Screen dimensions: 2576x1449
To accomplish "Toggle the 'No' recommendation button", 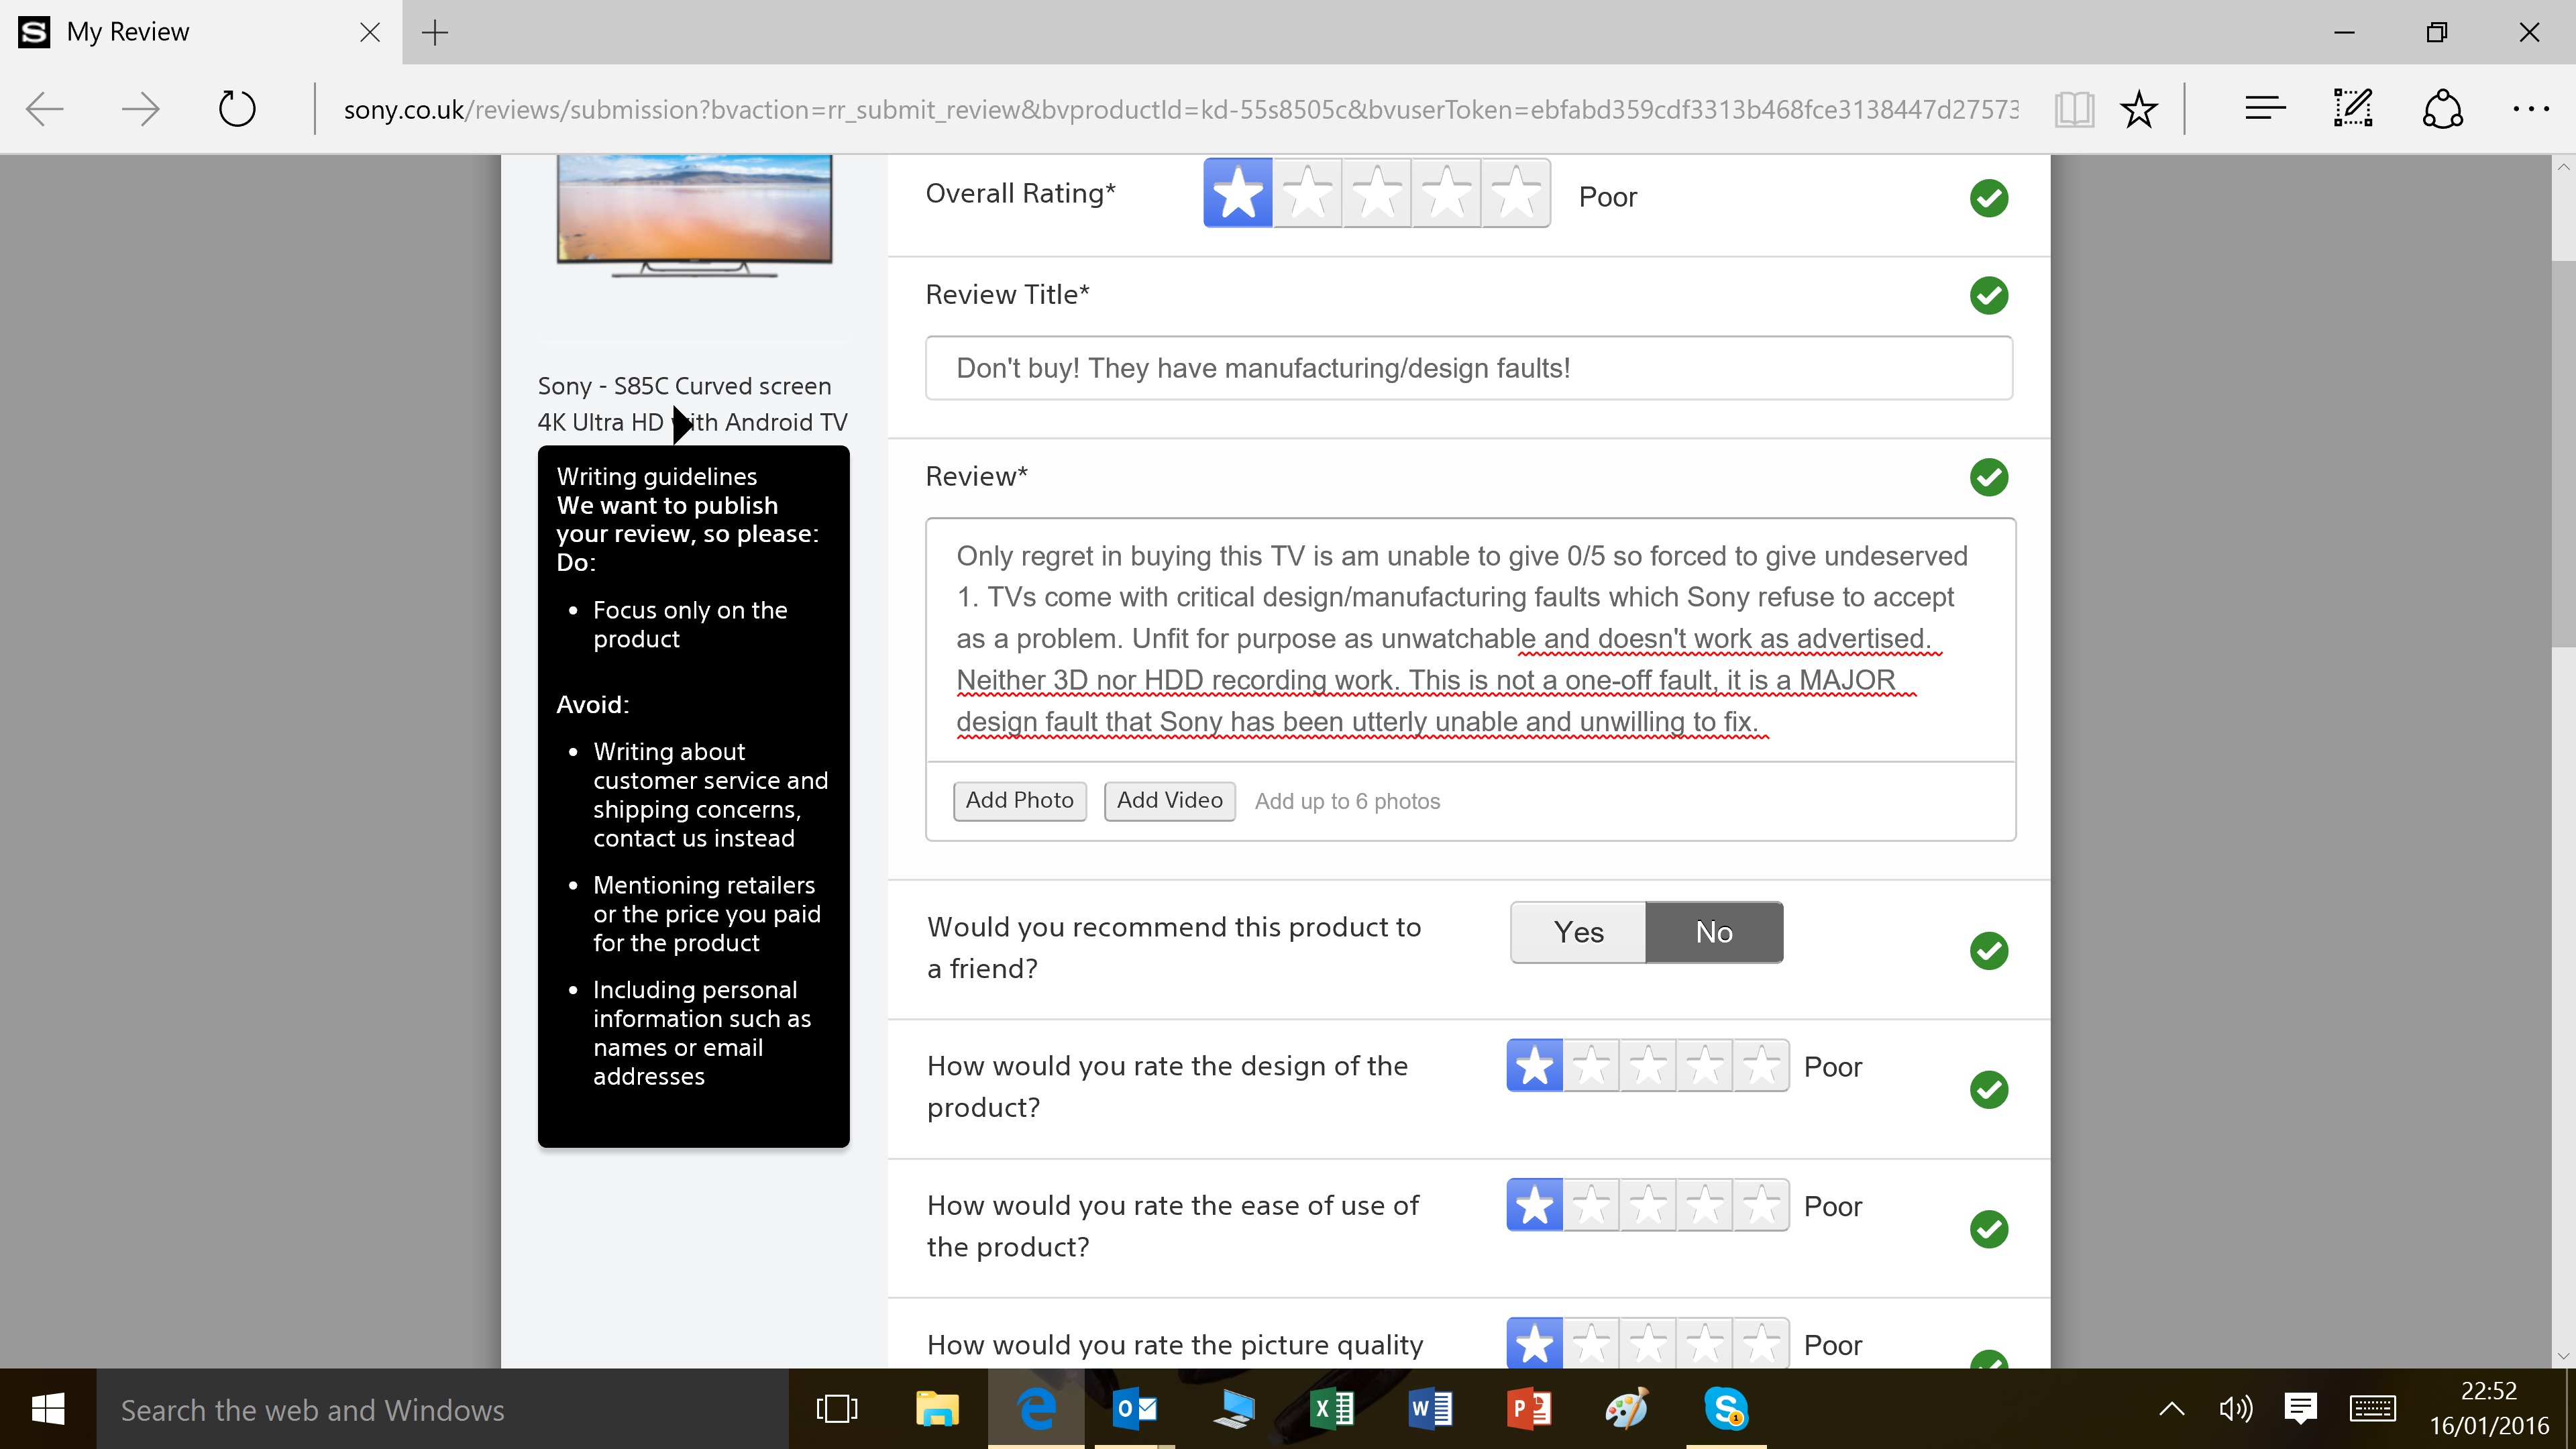I will [1713, 930].
